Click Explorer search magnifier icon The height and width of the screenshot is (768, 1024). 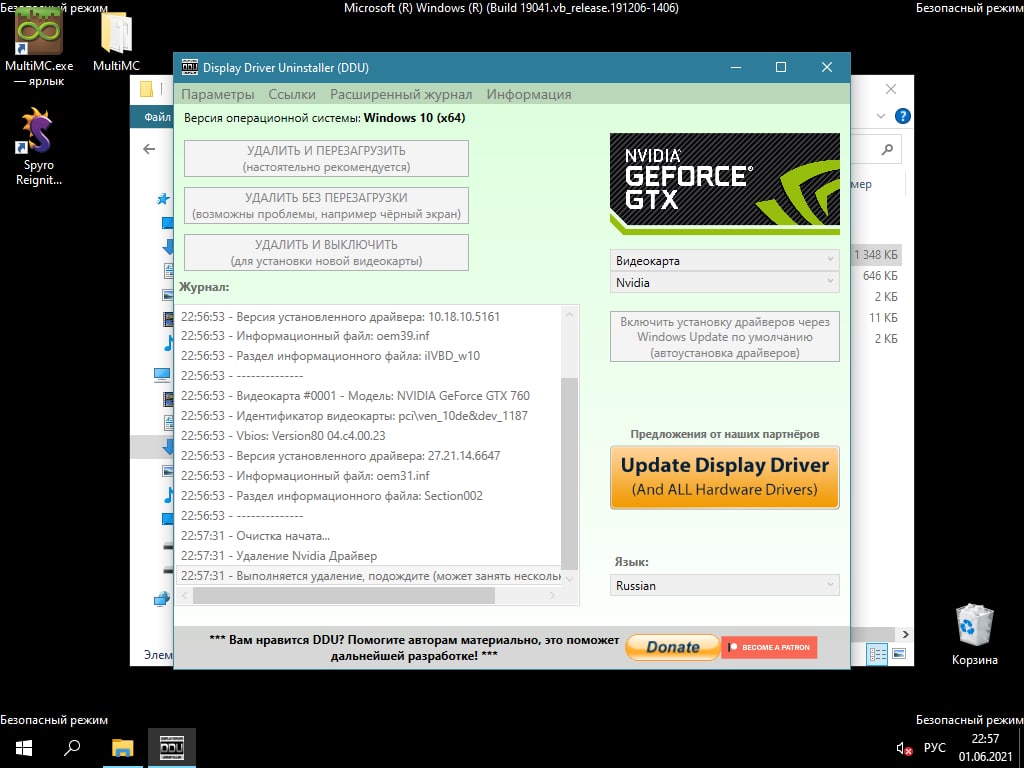tap(887, 150)
